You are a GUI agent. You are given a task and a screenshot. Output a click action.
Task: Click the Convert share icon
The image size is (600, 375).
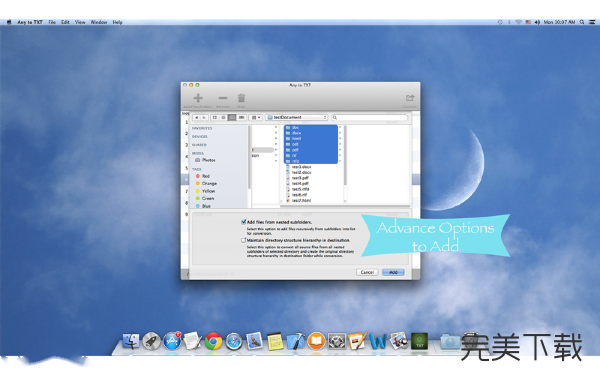410,98
